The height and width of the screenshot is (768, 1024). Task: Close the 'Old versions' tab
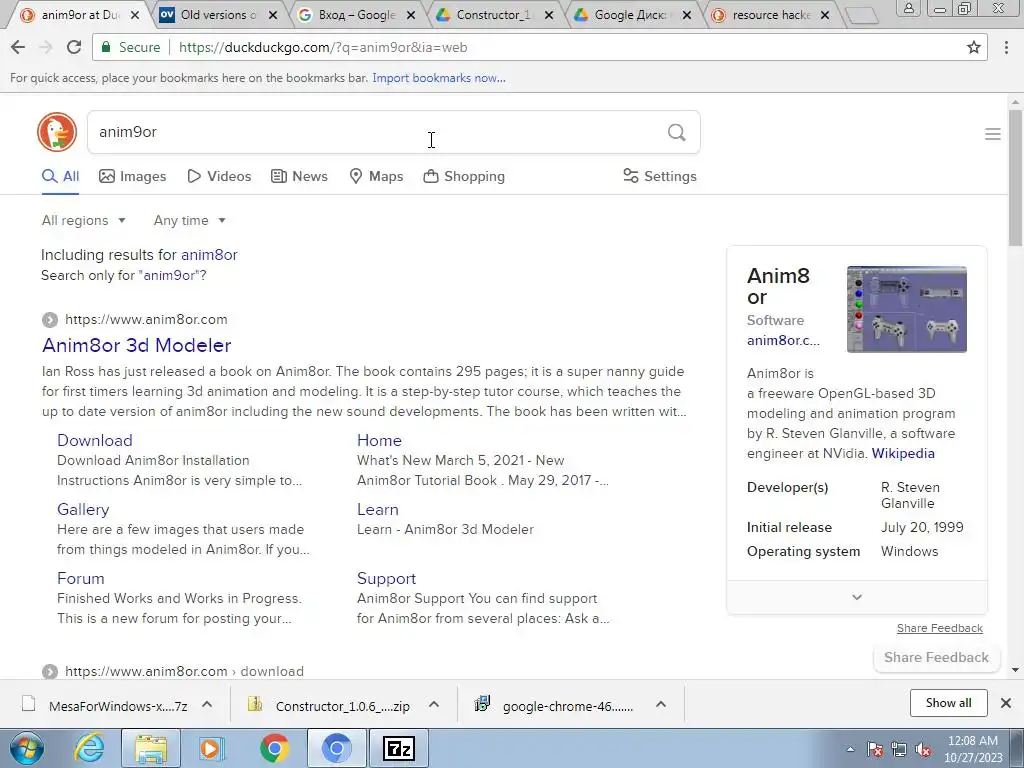273,15
